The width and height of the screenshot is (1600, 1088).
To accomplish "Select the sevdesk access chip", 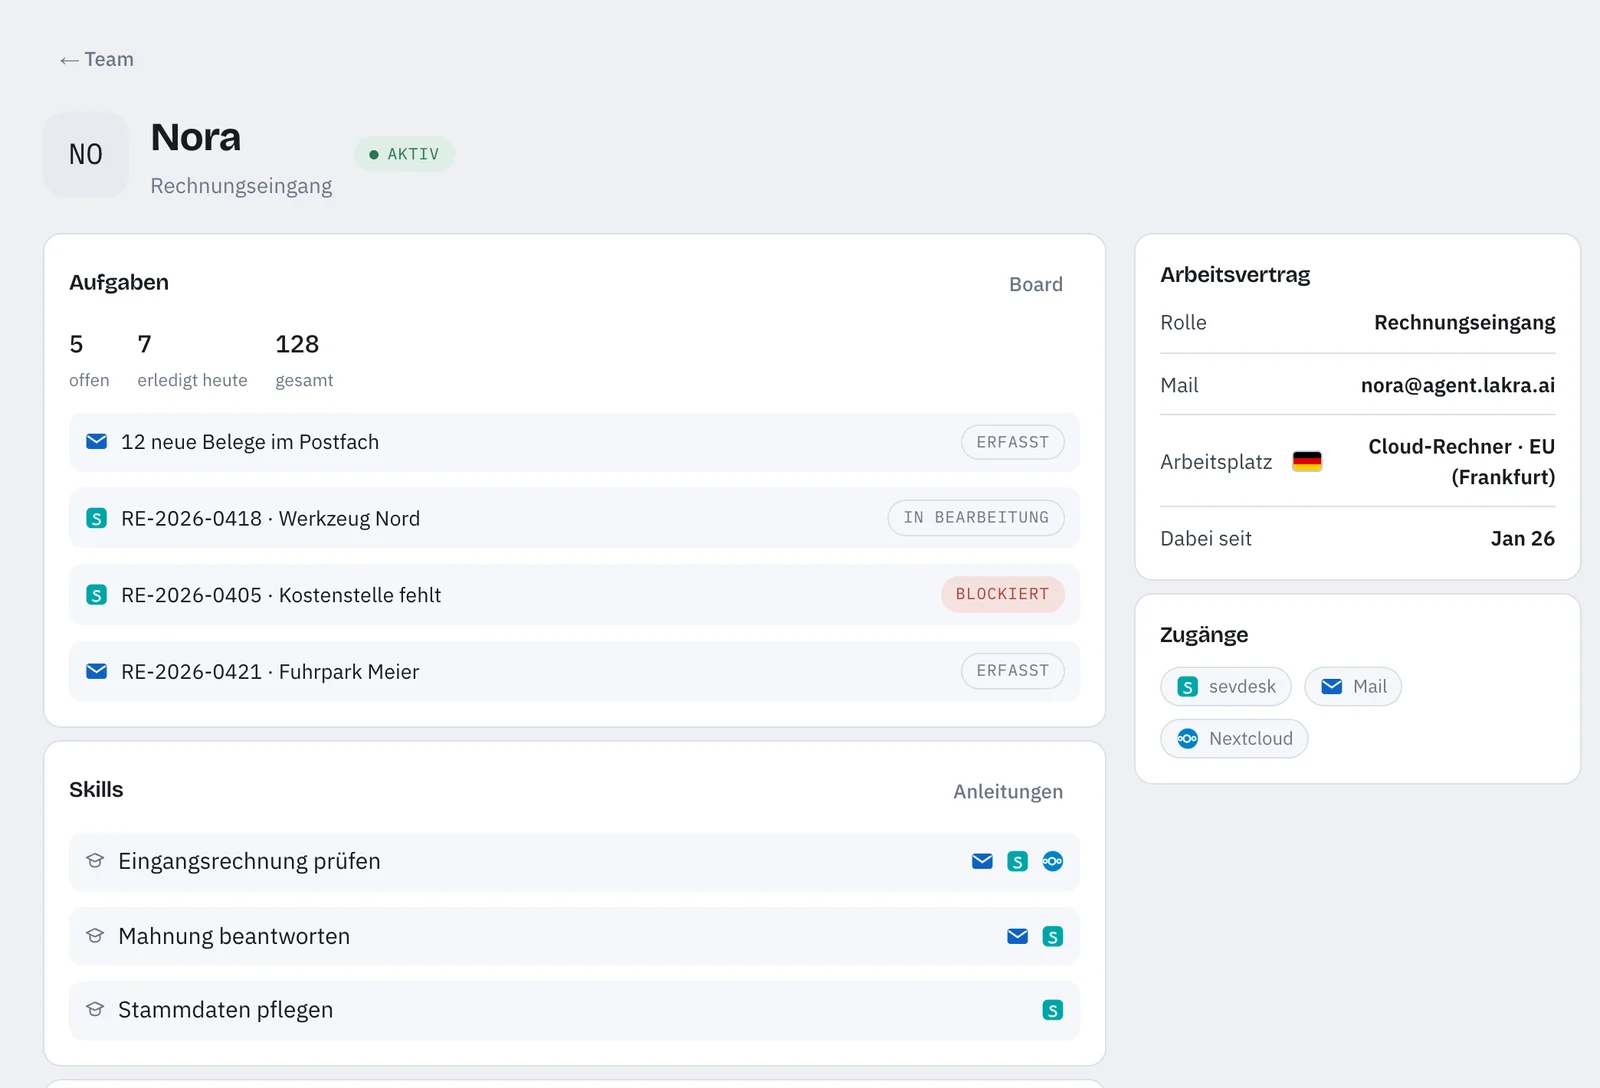I will click(x=1226, y=687).
